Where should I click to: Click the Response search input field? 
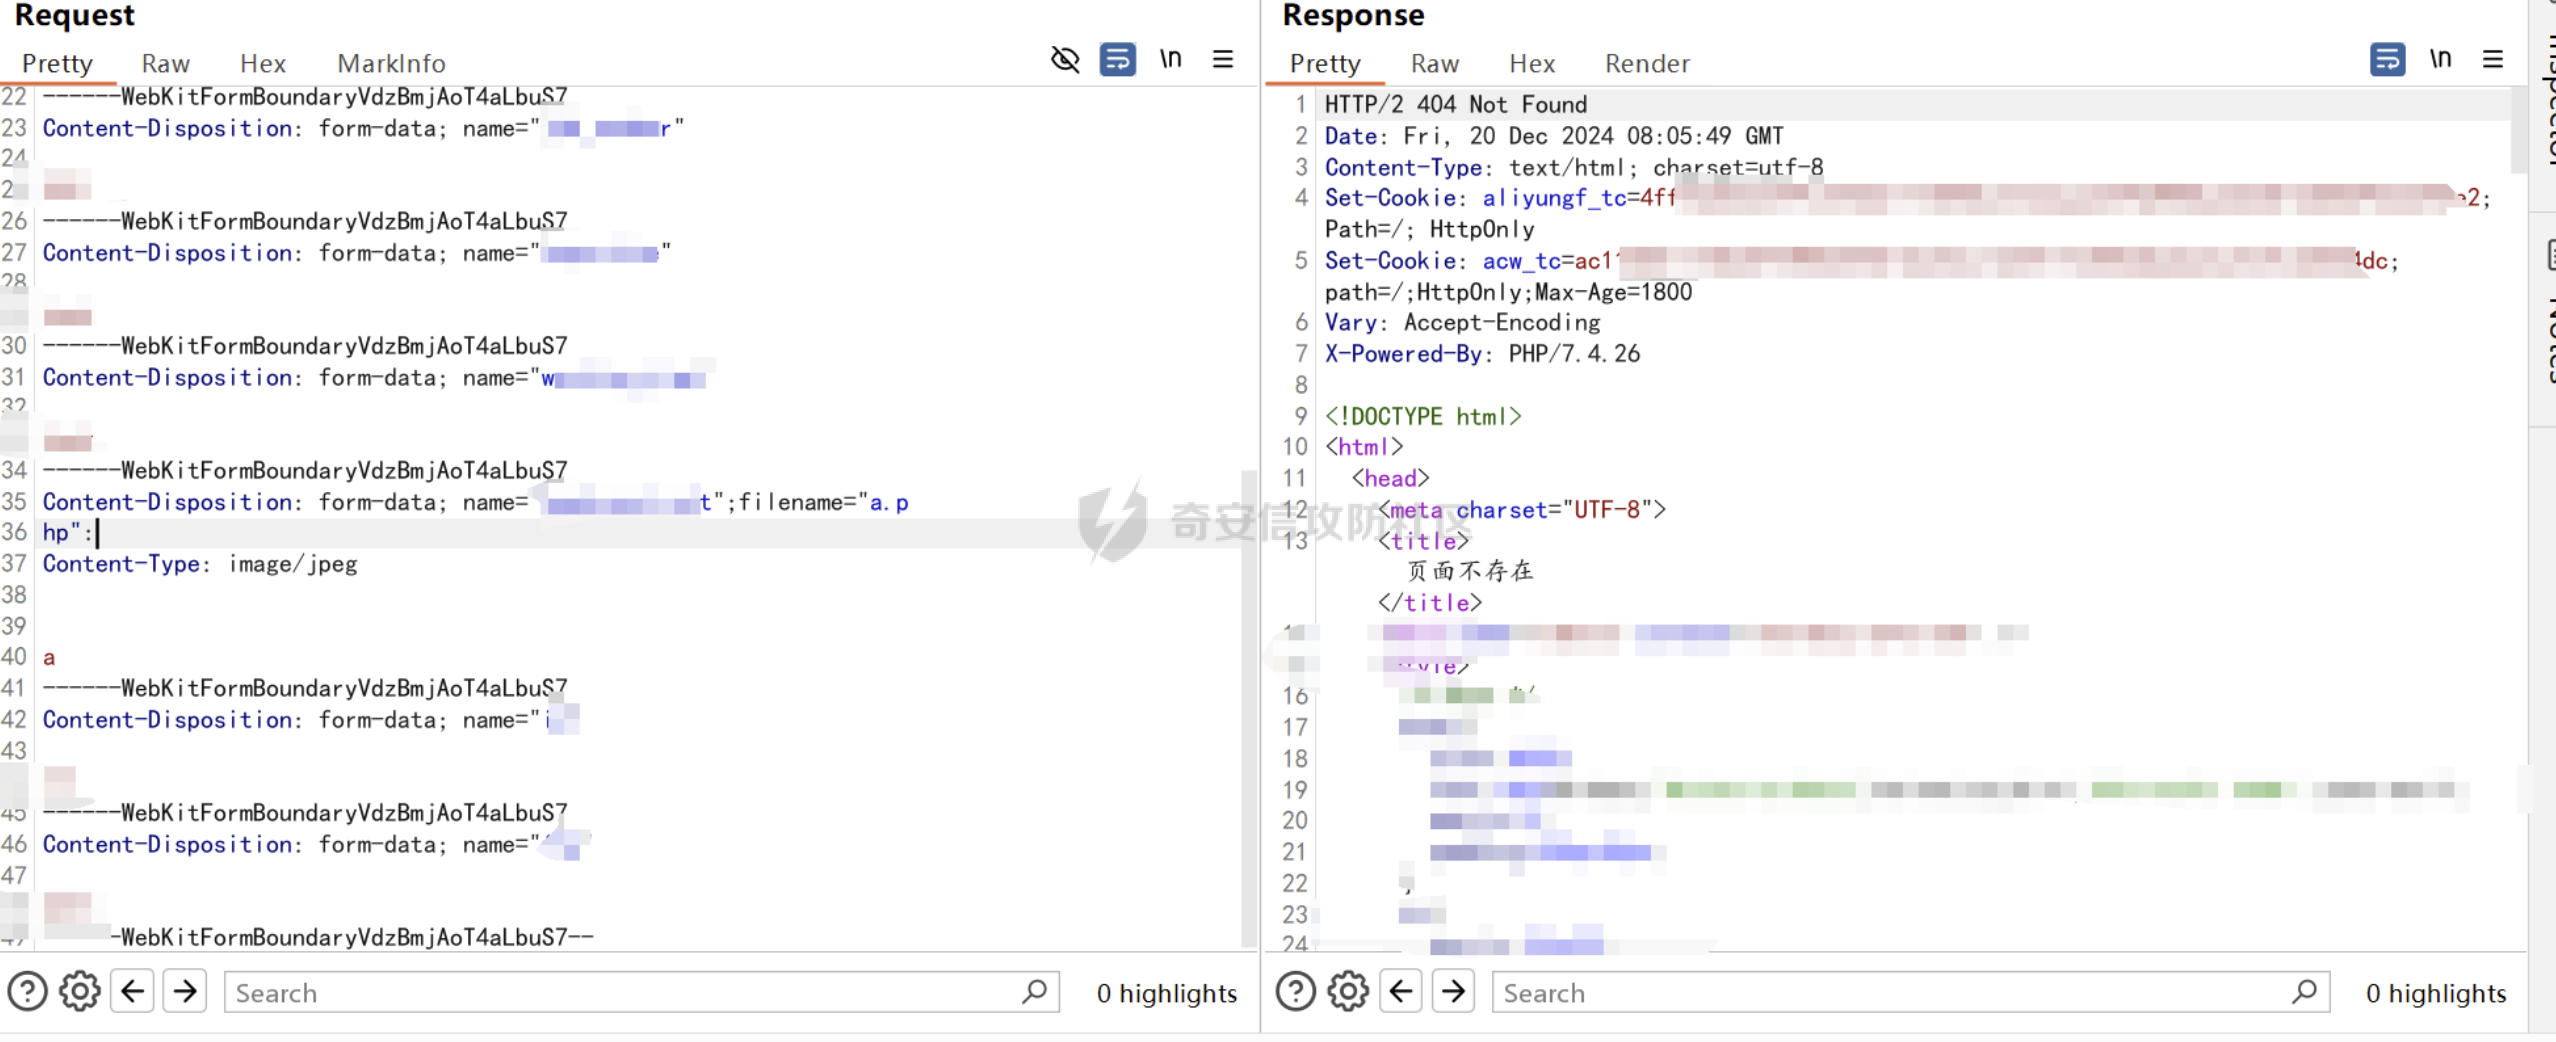pos(1890,993)
